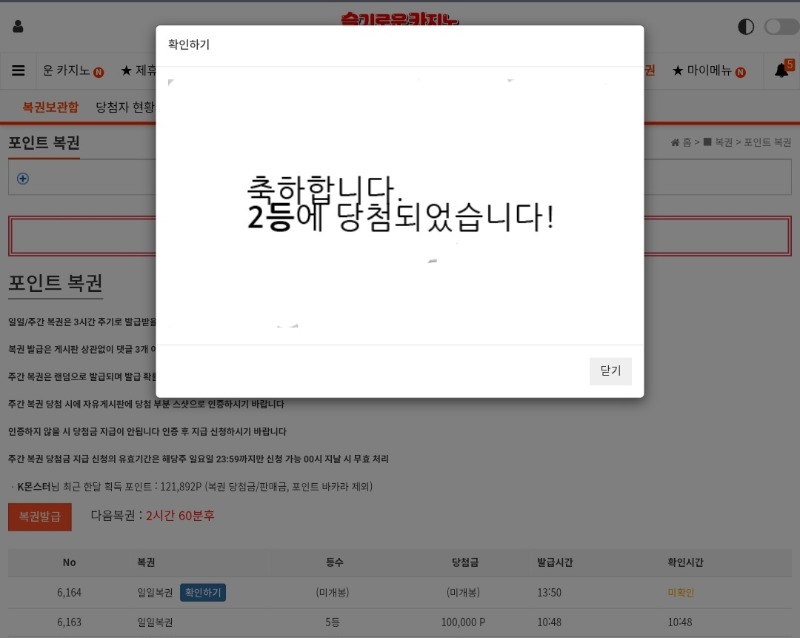Click the 미확인 status for ticket 6,164
Screen dimensions: 800x638
click(680, 593)
